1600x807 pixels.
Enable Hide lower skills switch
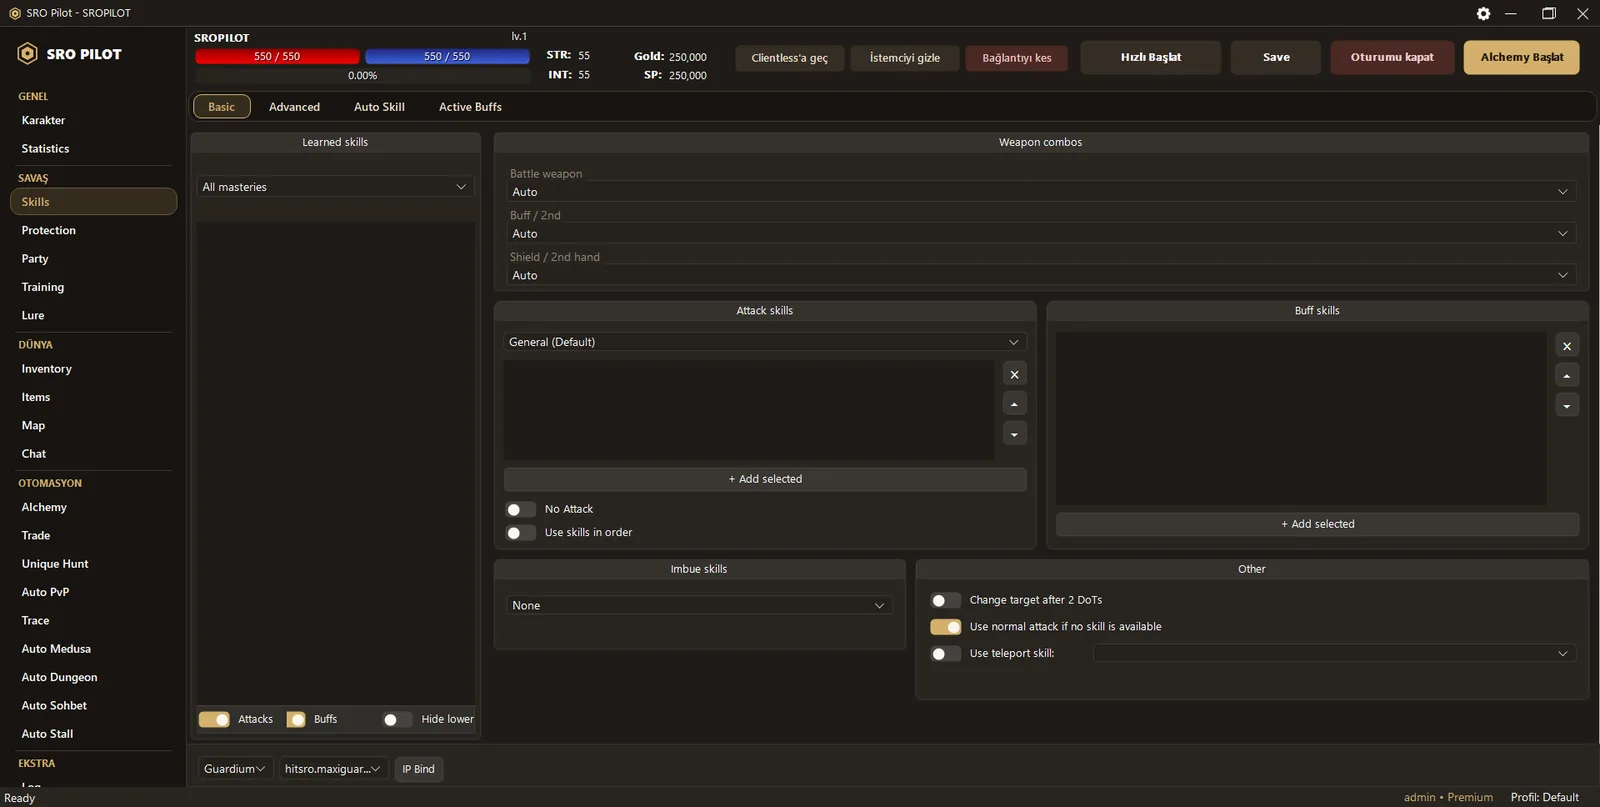[x=397, y=719]
